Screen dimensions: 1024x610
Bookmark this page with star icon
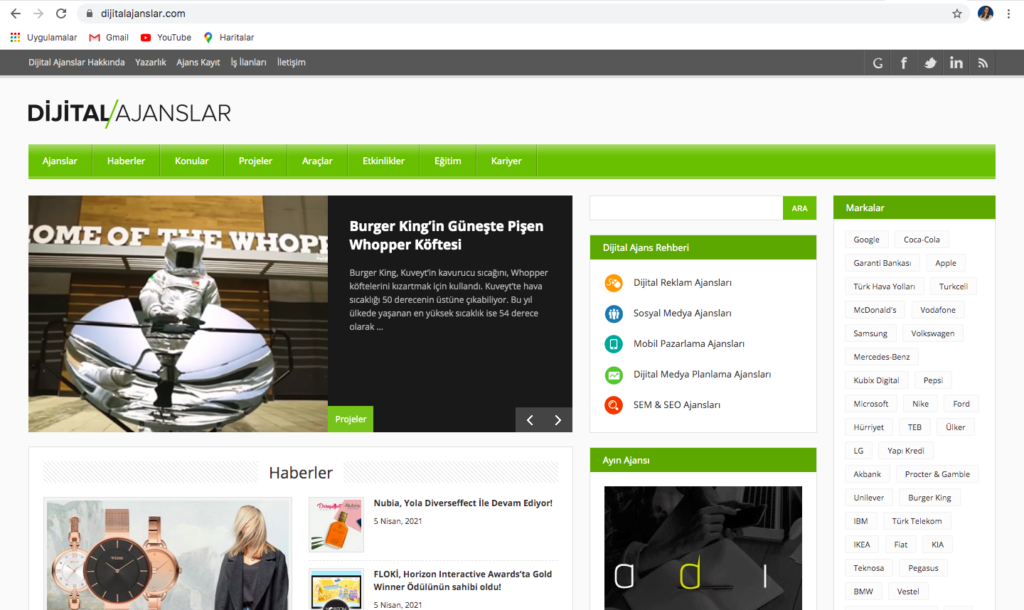click(x=957, y=14)
